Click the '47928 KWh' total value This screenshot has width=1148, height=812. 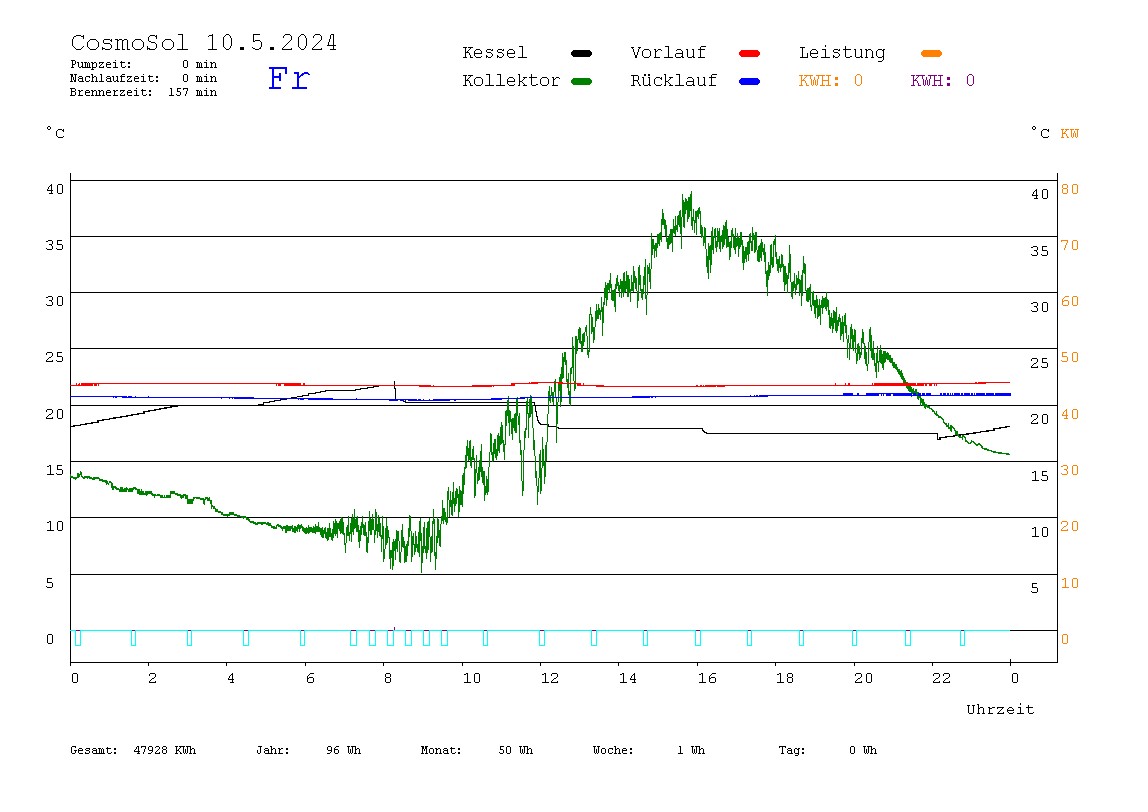(x=165, y=750)
